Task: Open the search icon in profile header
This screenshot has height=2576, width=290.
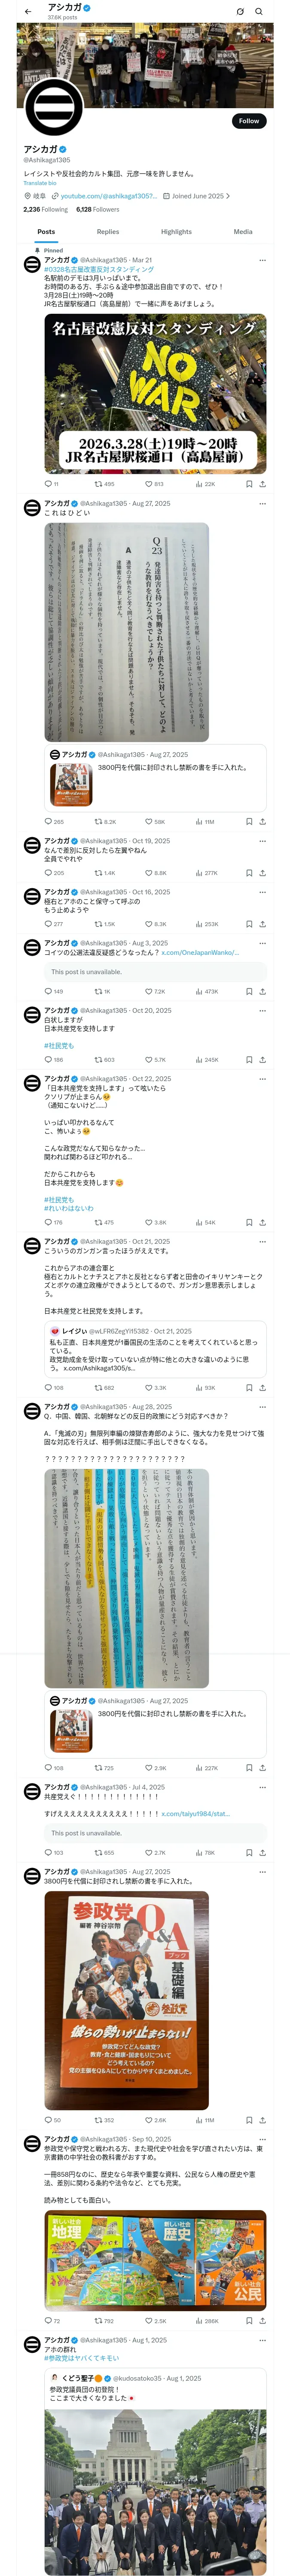Action: (259, 11)
